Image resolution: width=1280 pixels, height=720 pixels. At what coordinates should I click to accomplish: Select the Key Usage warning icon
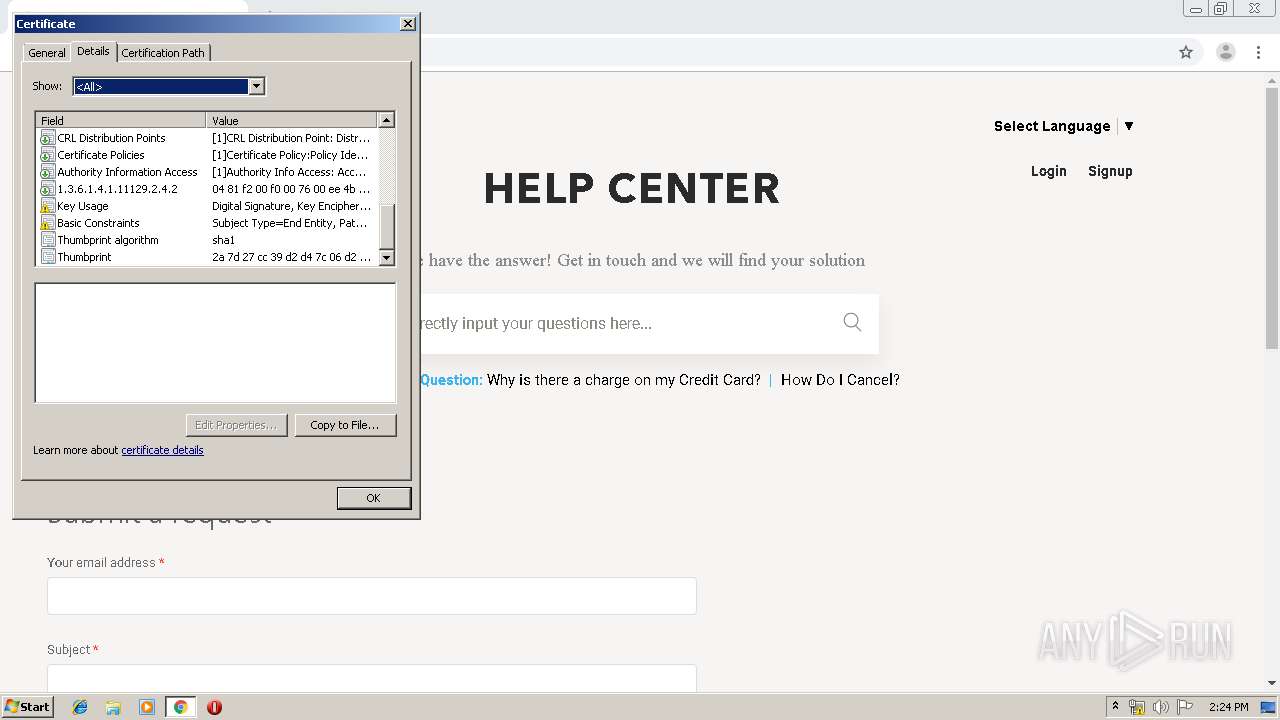click(47, 206)
